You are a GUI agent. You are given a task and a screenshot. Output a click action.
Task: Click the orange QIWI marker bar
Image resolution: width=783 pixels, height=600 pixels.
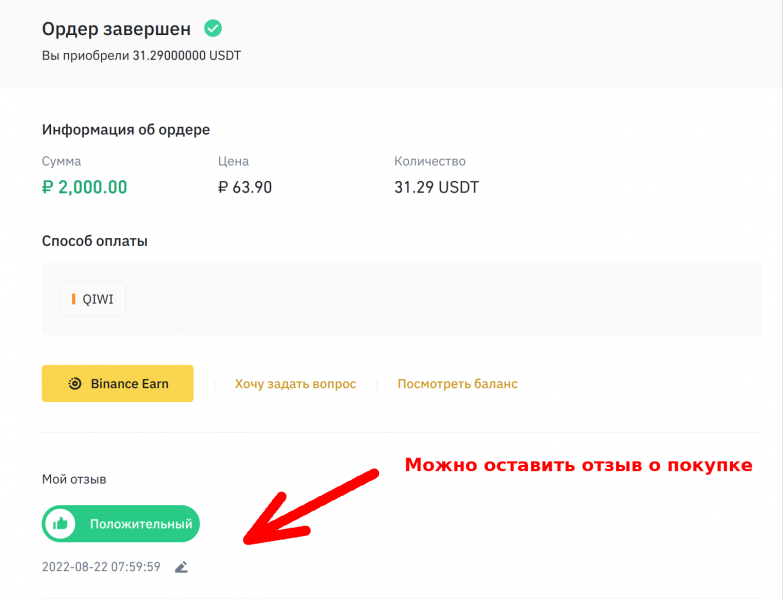pyautogui.click(x=74, y=298)
